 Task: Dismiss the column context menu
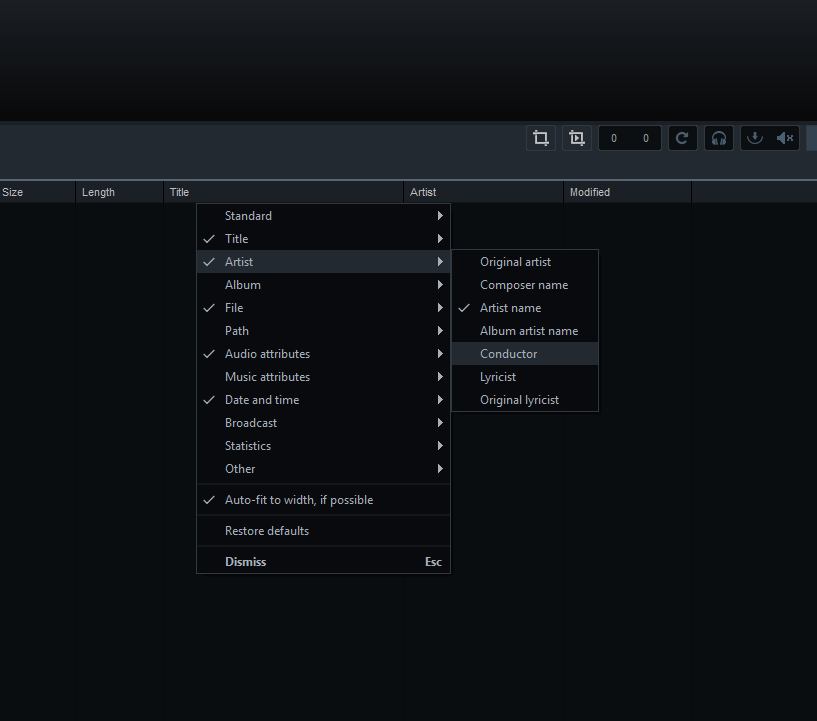(246, 562)
